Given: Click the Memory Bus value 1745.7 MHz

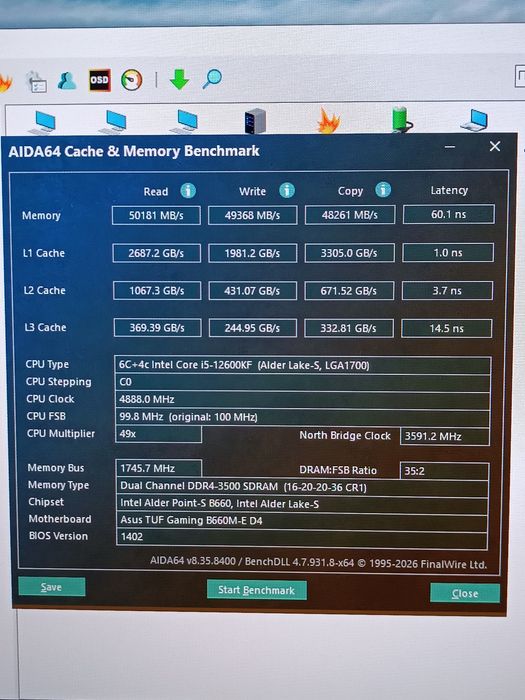Looking at the screenshot, I should (x=158, y=468).
